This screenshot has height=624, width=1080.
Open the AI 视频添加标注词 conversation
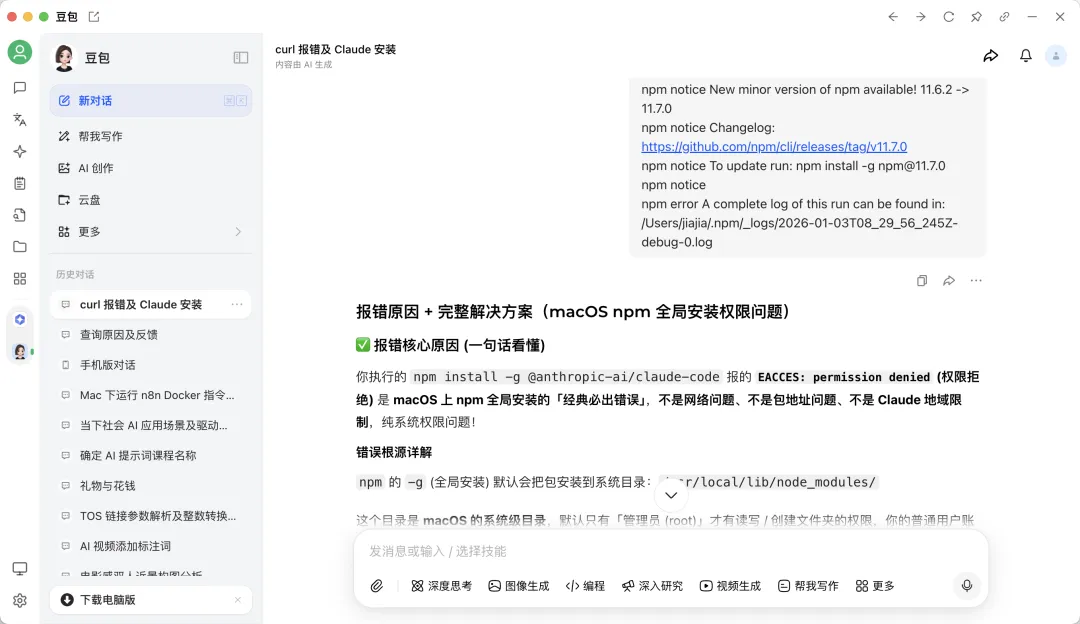click(151, 546)
